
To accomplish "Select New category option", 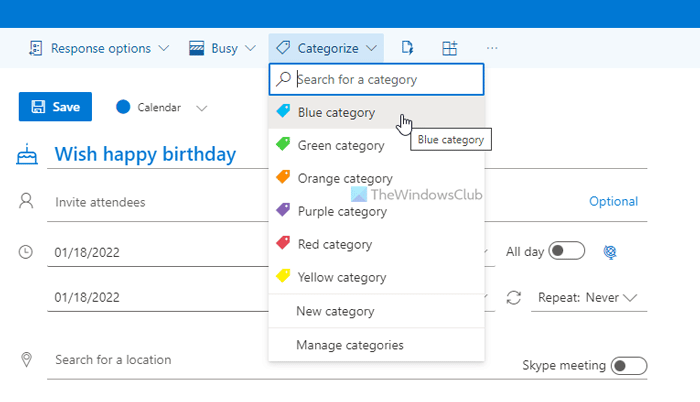I will [335, 311].
